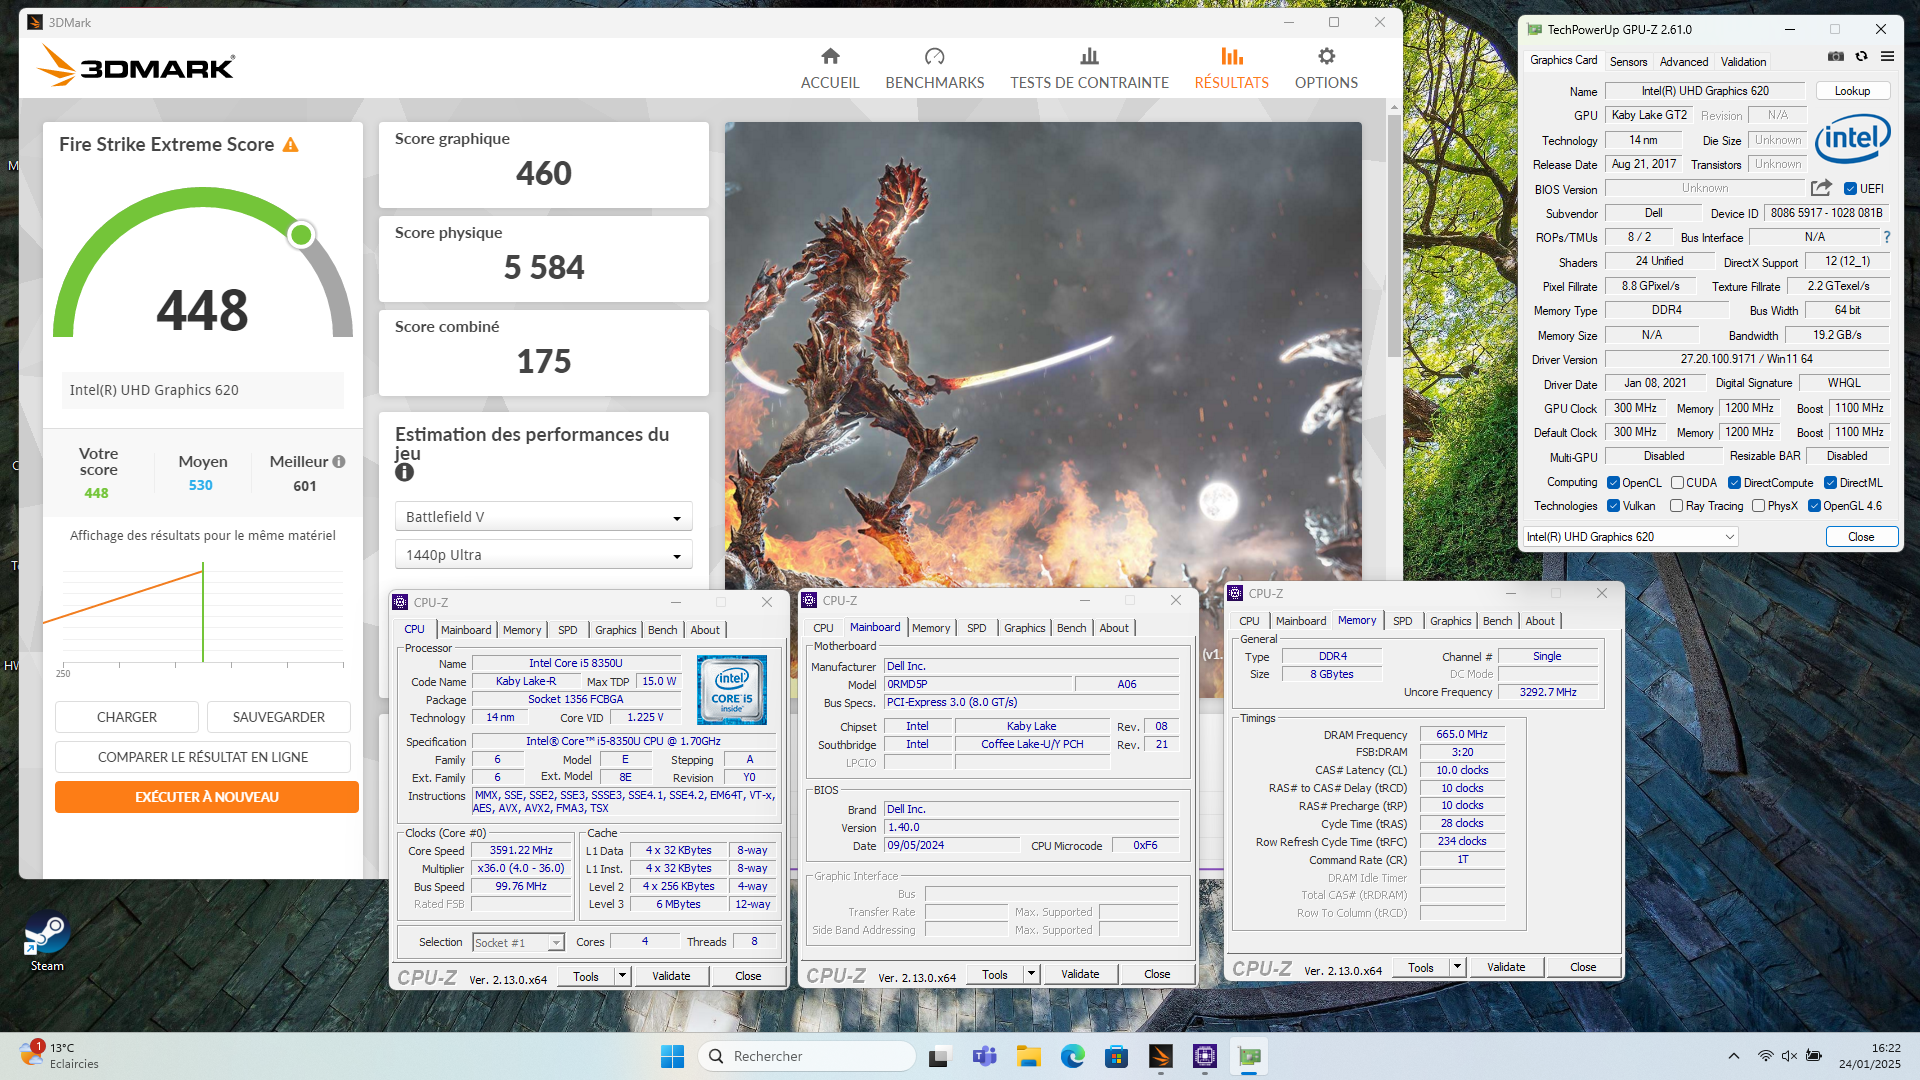Screen dimensions: 1920x1080
Task: Toggle Ray Tracing checkbox in GPU-Z
Action: coord(1677,506)
